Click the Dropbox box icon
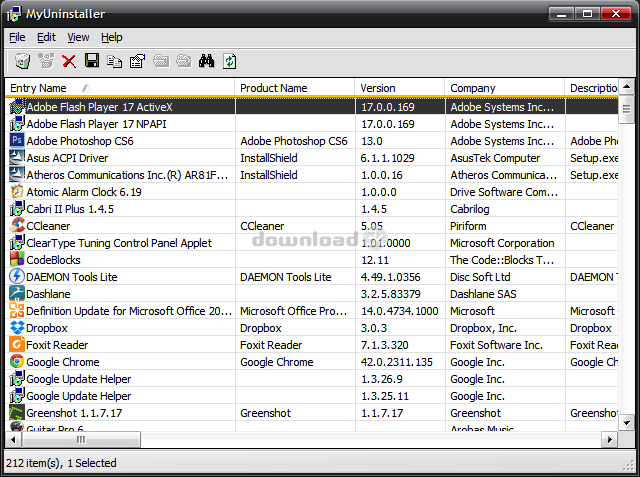The image size is (640, 477). 17,328
